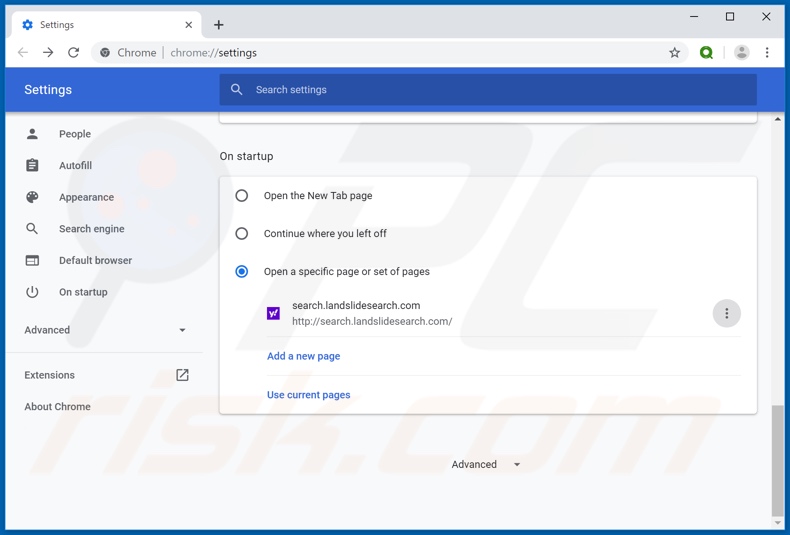Open the Appearance settings section

click(x=86, y=197)
